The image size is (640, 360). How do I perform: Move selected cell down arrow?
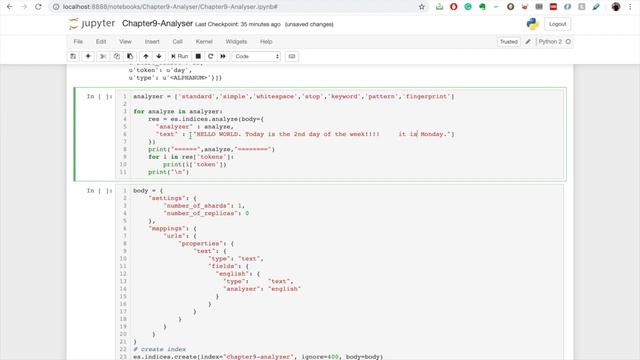[x=159, y=56]
